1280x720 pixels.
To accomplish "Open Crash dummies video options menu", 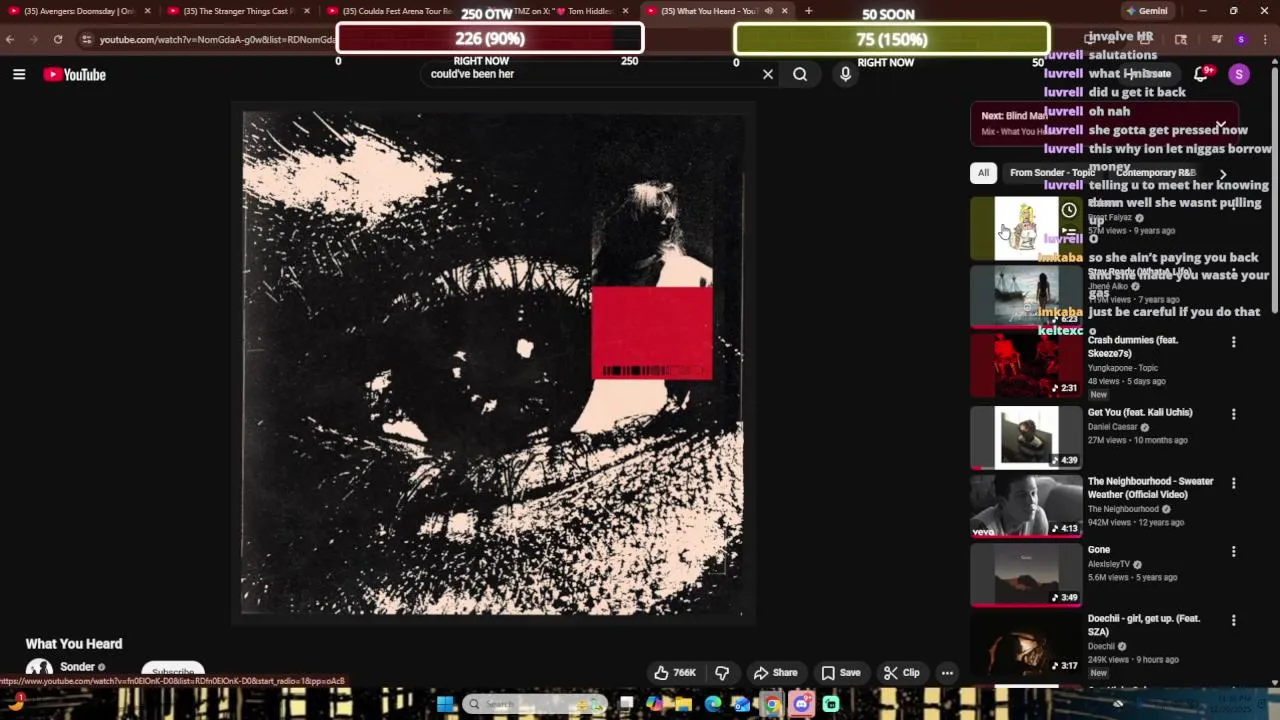I will [1233, 342].
